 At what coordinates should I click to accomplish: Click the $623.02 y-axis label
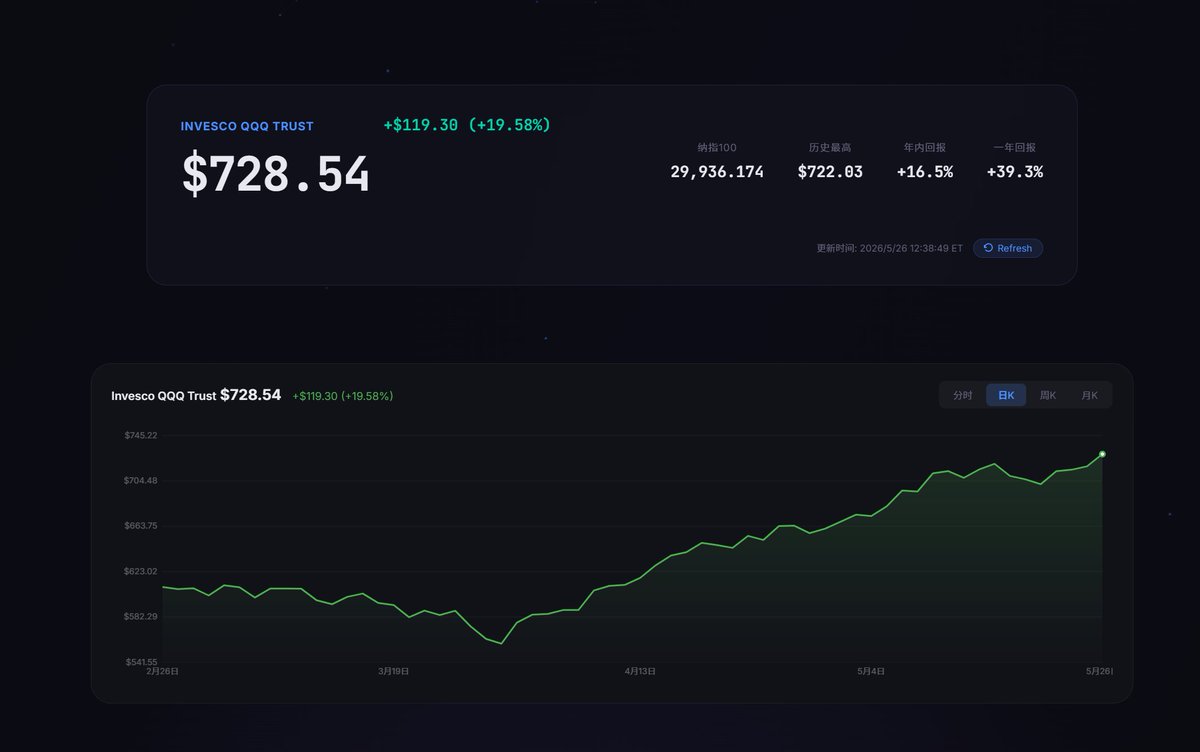140,571
